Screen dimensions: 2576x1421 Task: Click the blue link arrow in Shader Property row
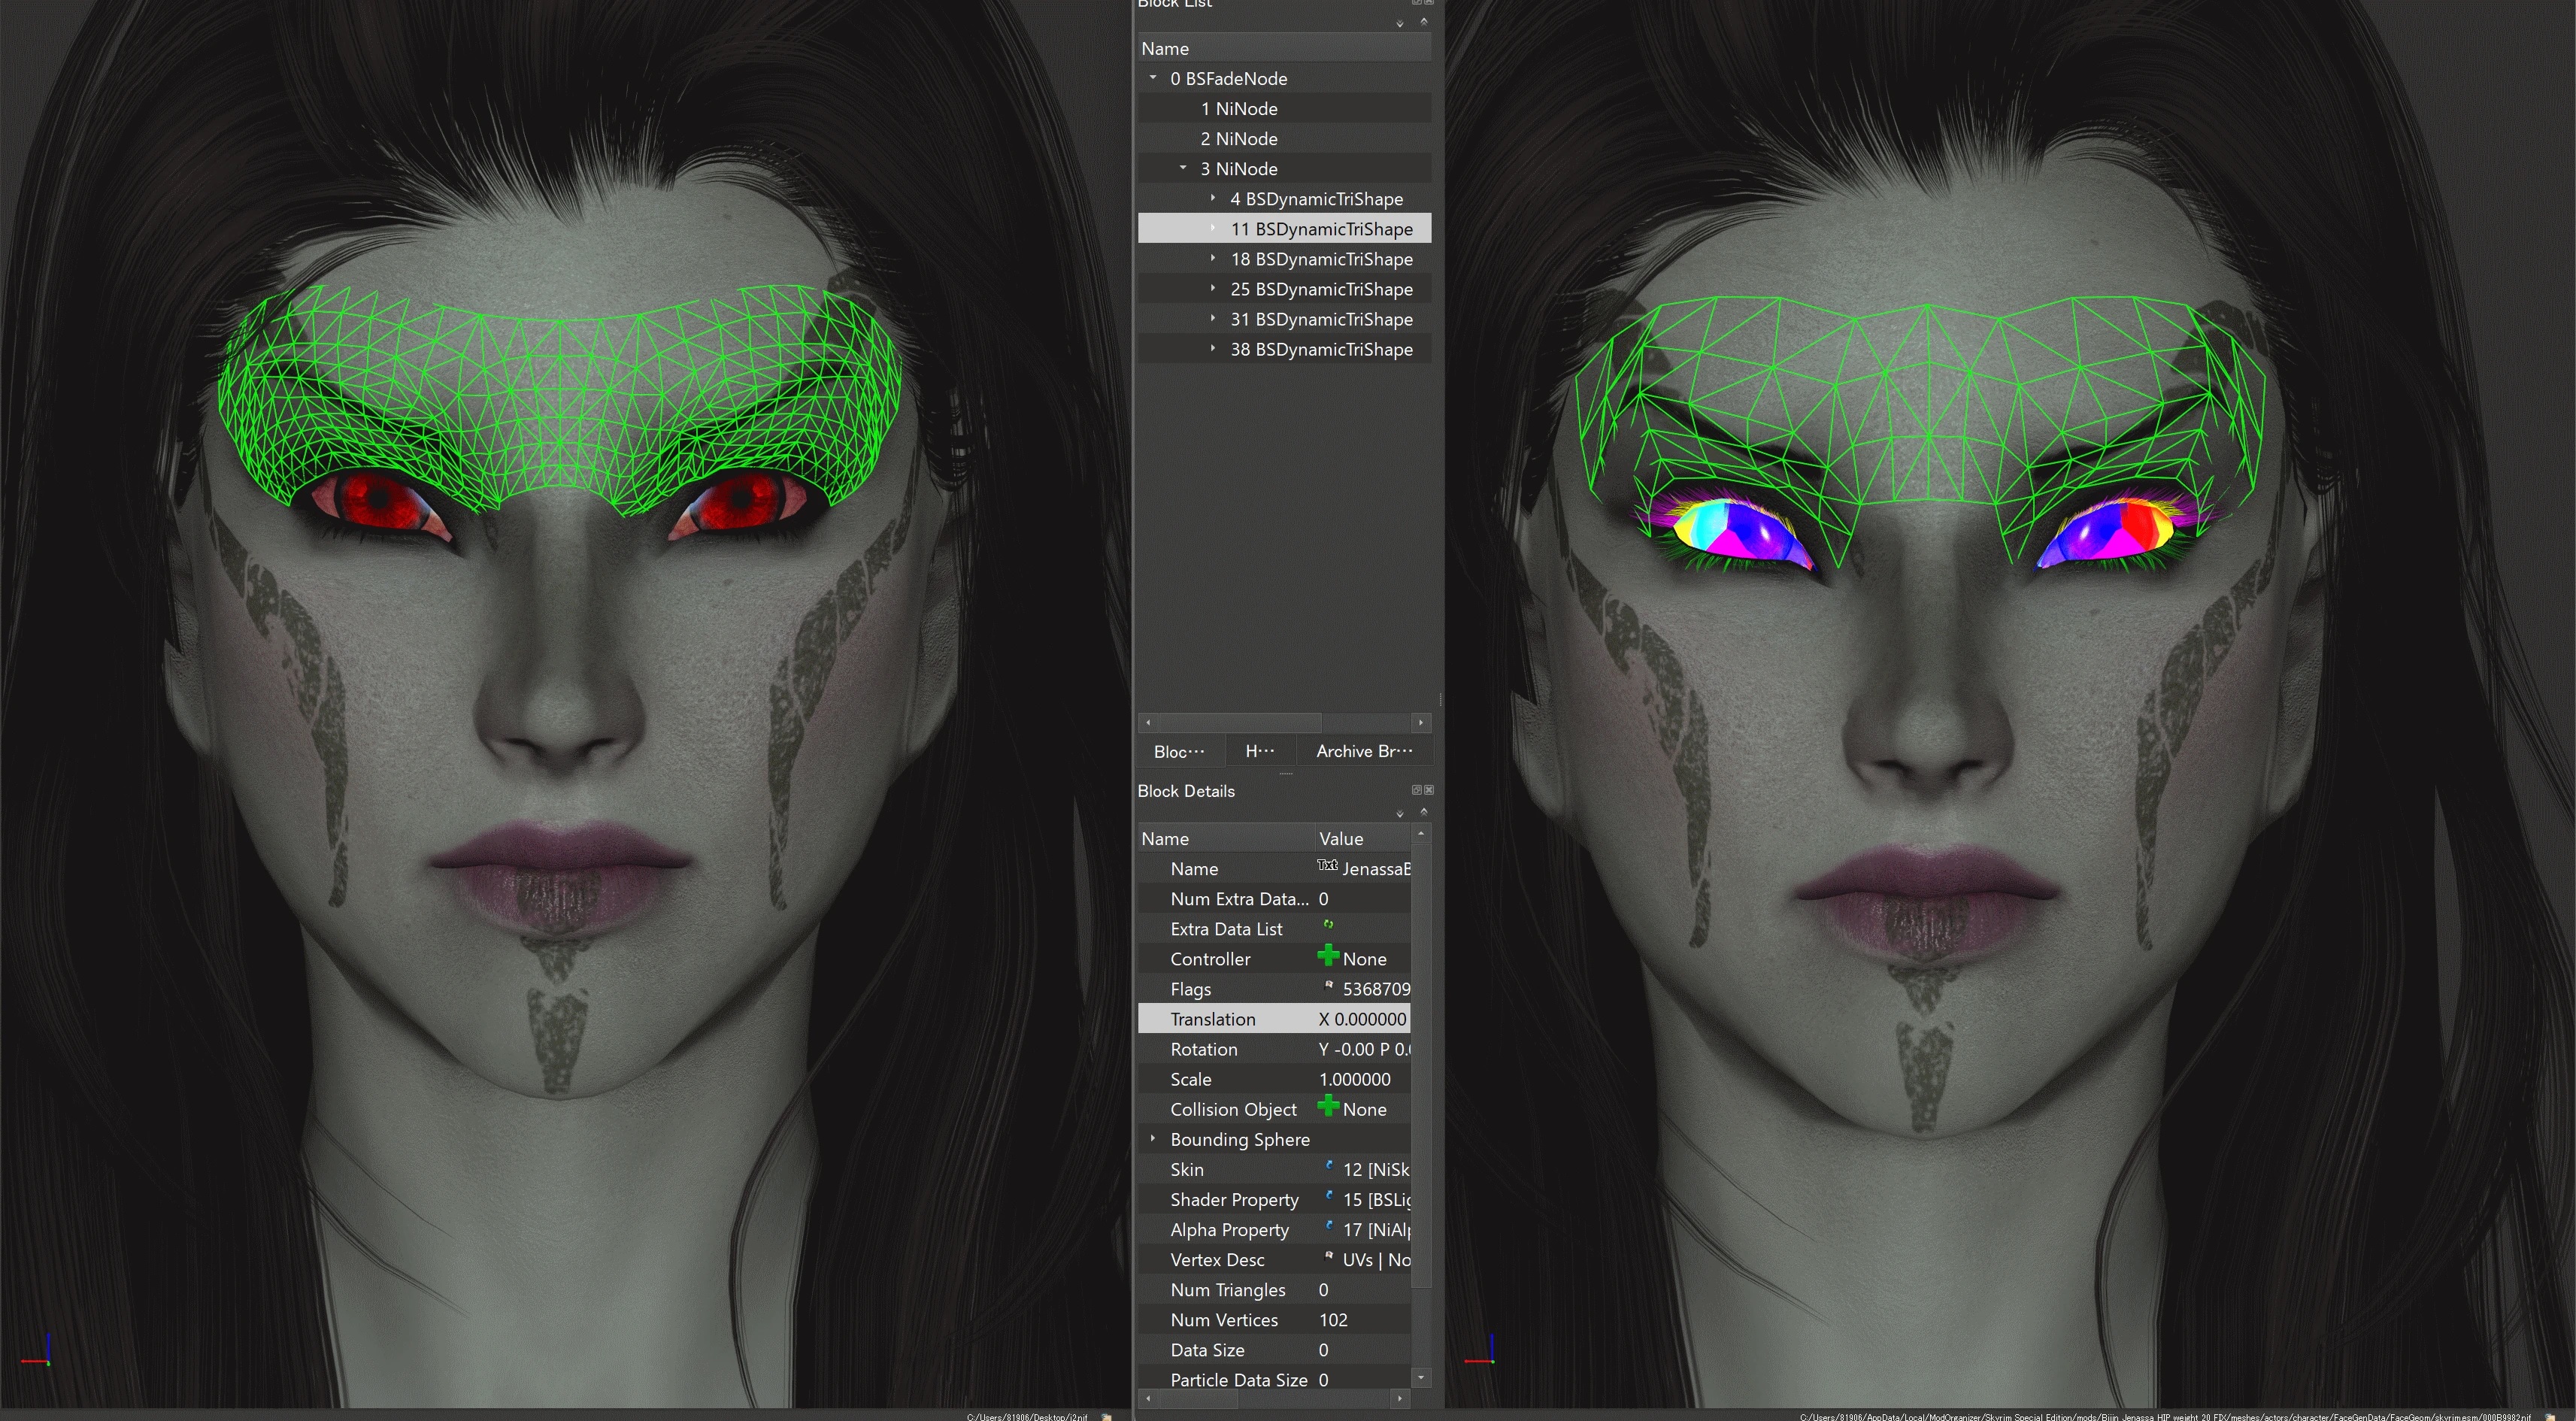1329,1197
